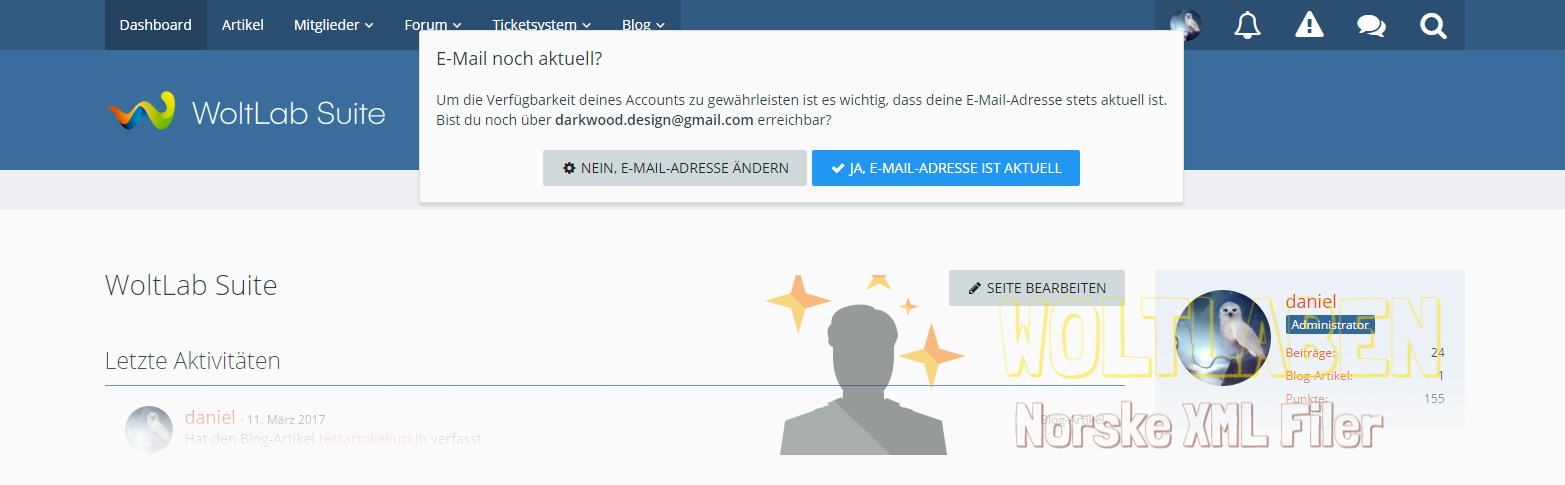Open the conversations speech bubbles icon

[1371, 25]
